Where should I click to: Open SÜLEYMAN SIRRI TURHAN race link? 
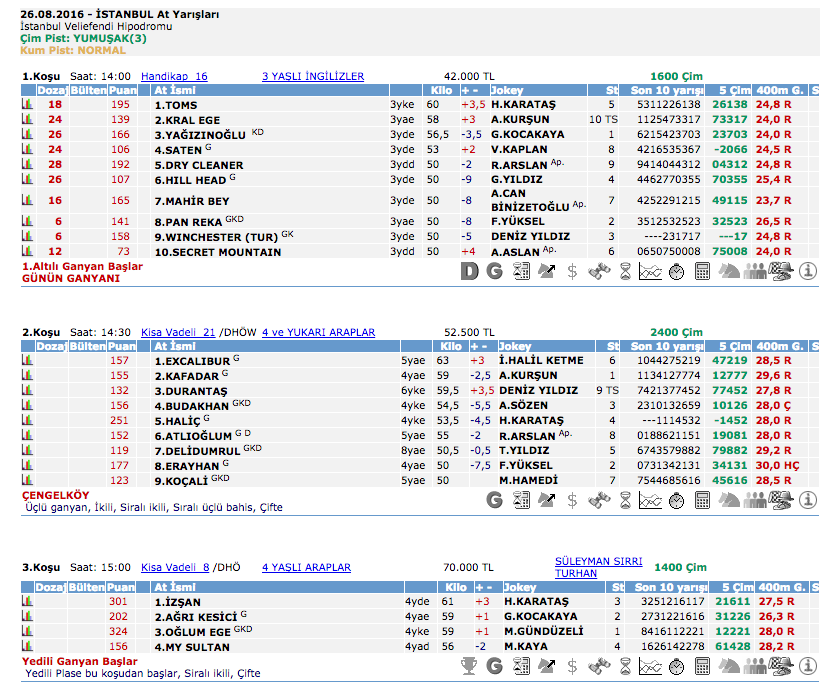(x=598, y=567)
